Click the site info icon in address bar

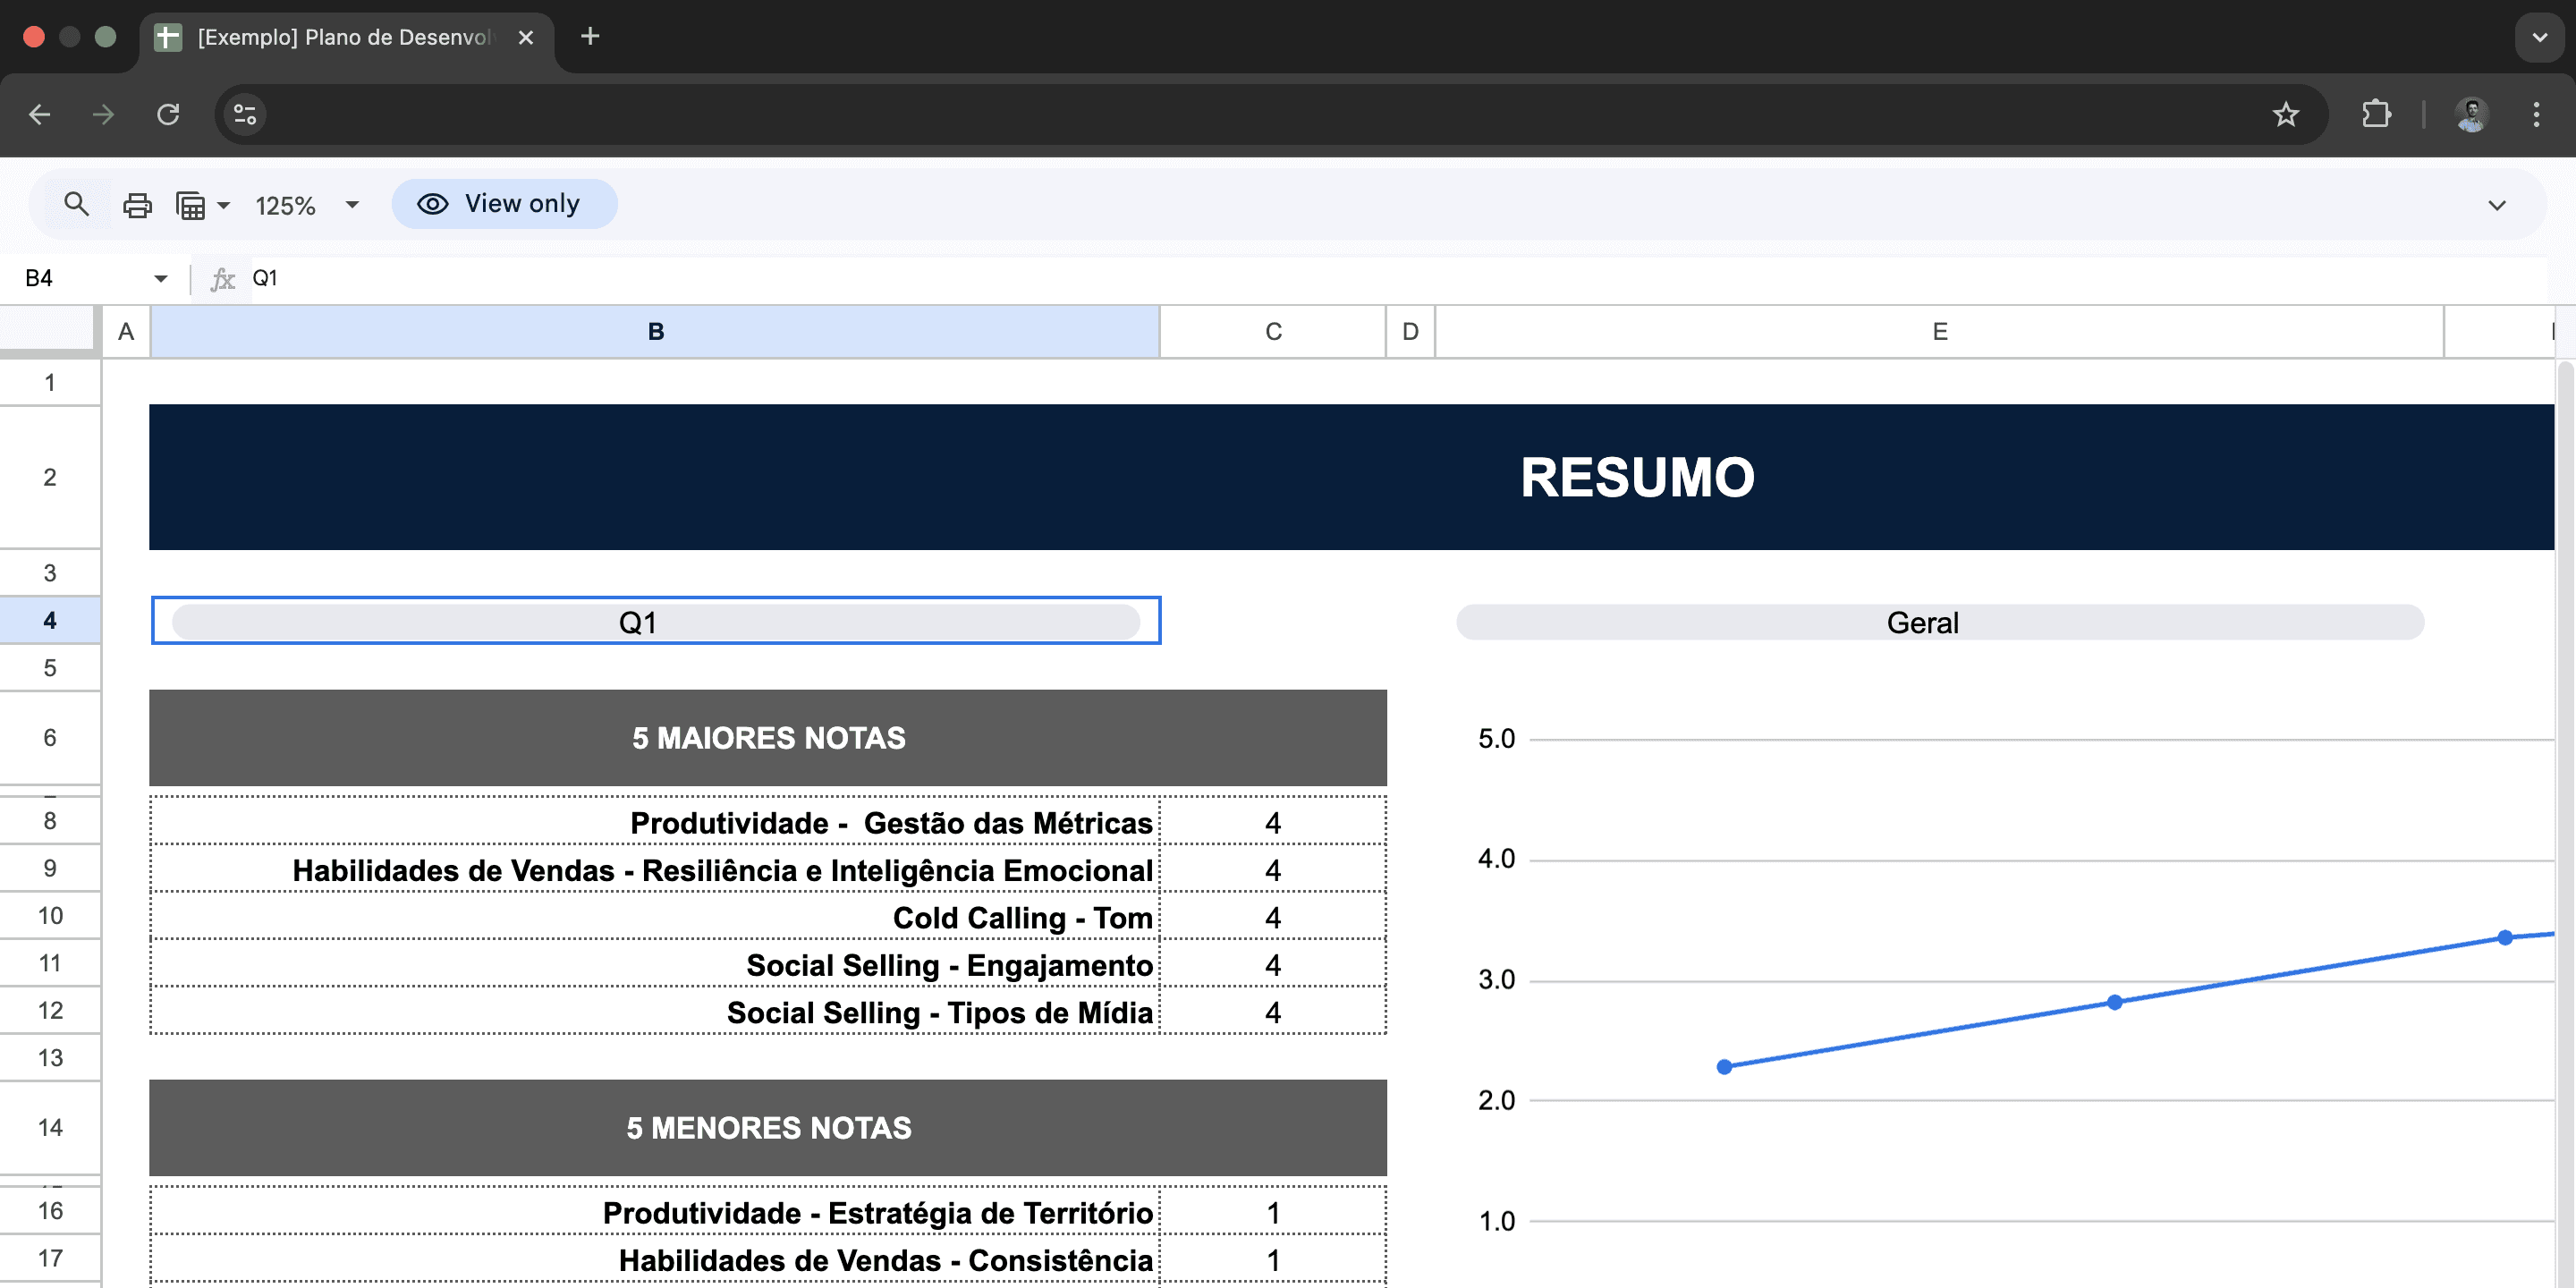coord(245,114)
